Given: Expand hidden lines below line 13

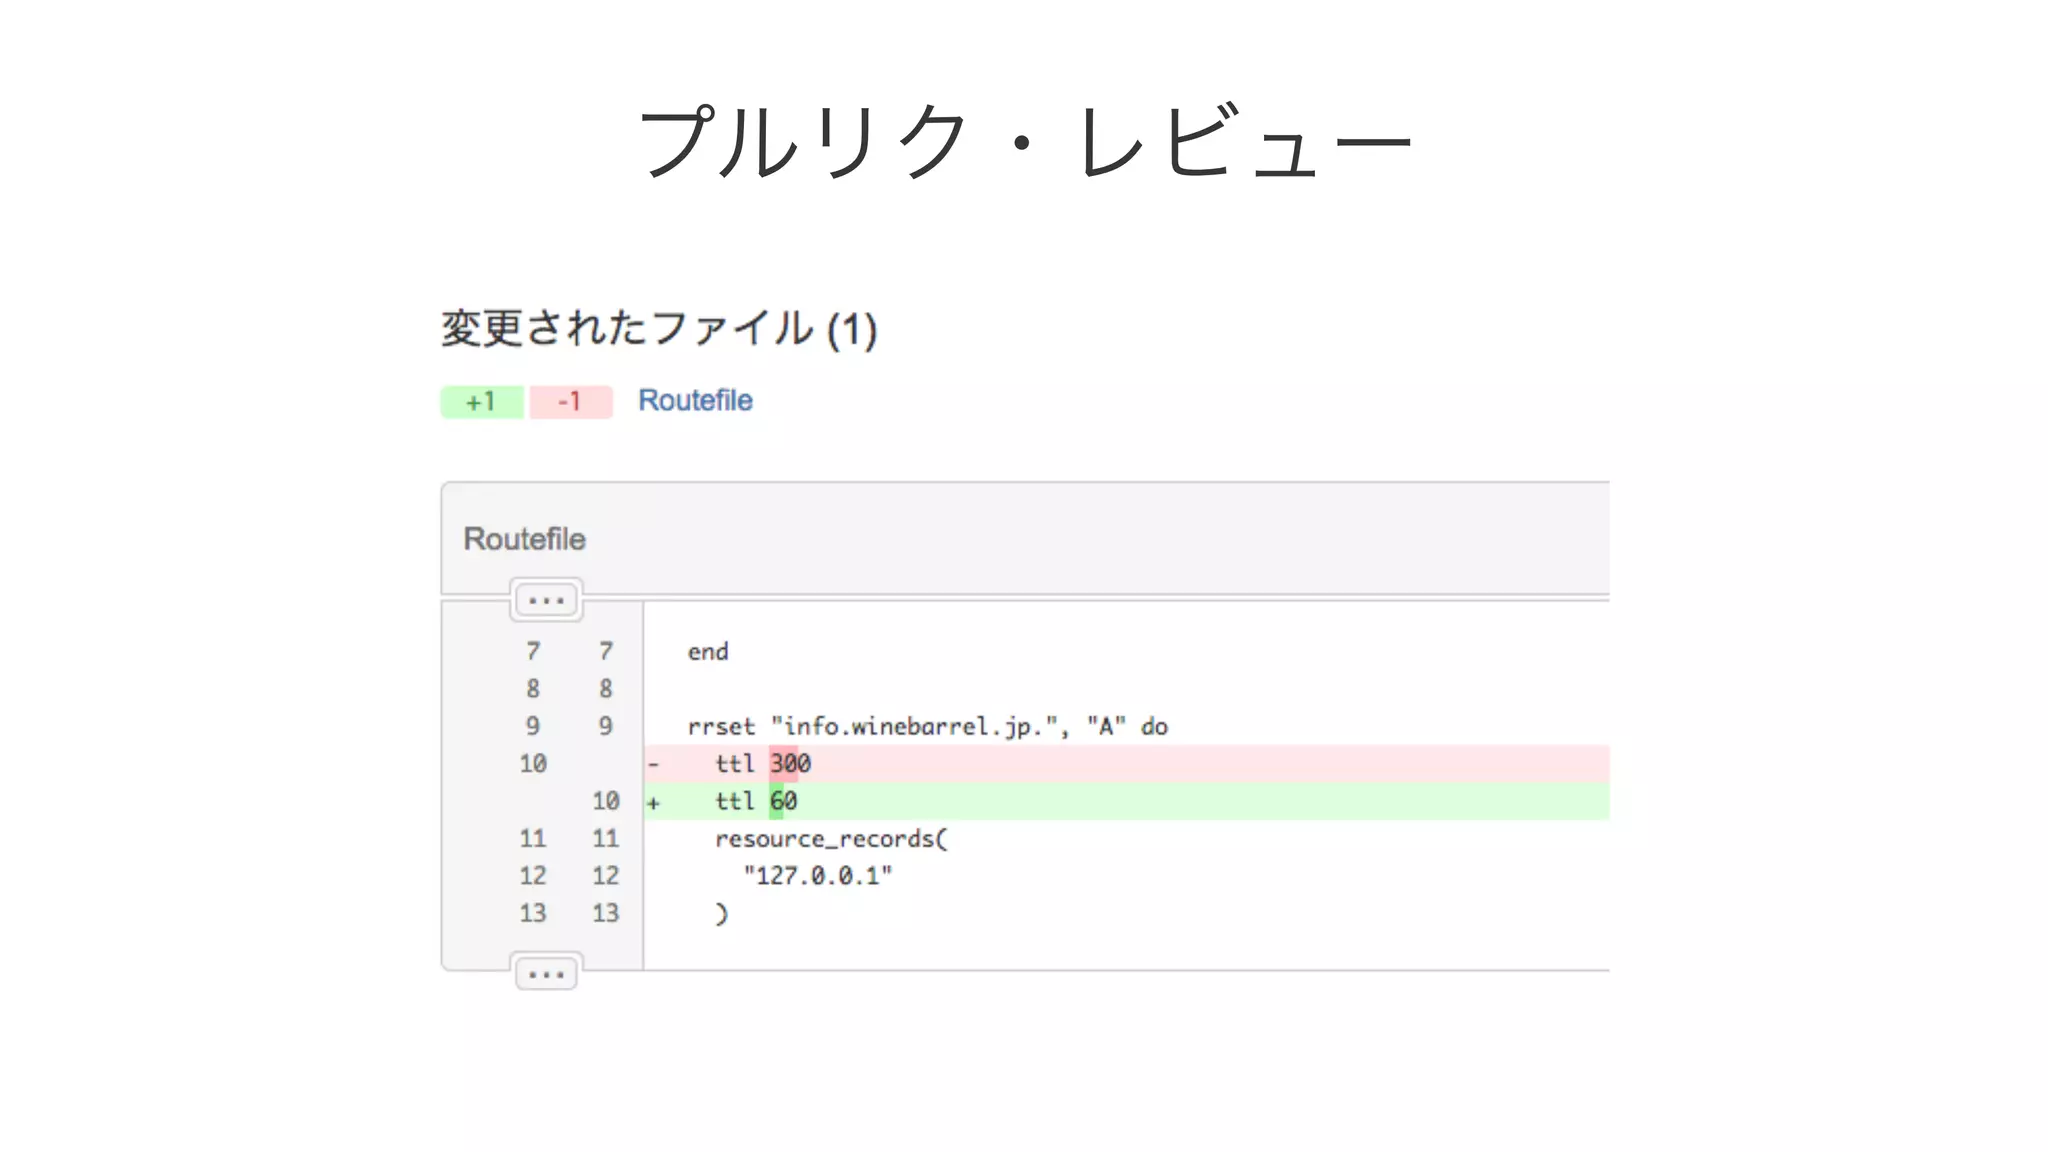Looking at the screenshot, I should pyautogui.click(x=546, y=973).
